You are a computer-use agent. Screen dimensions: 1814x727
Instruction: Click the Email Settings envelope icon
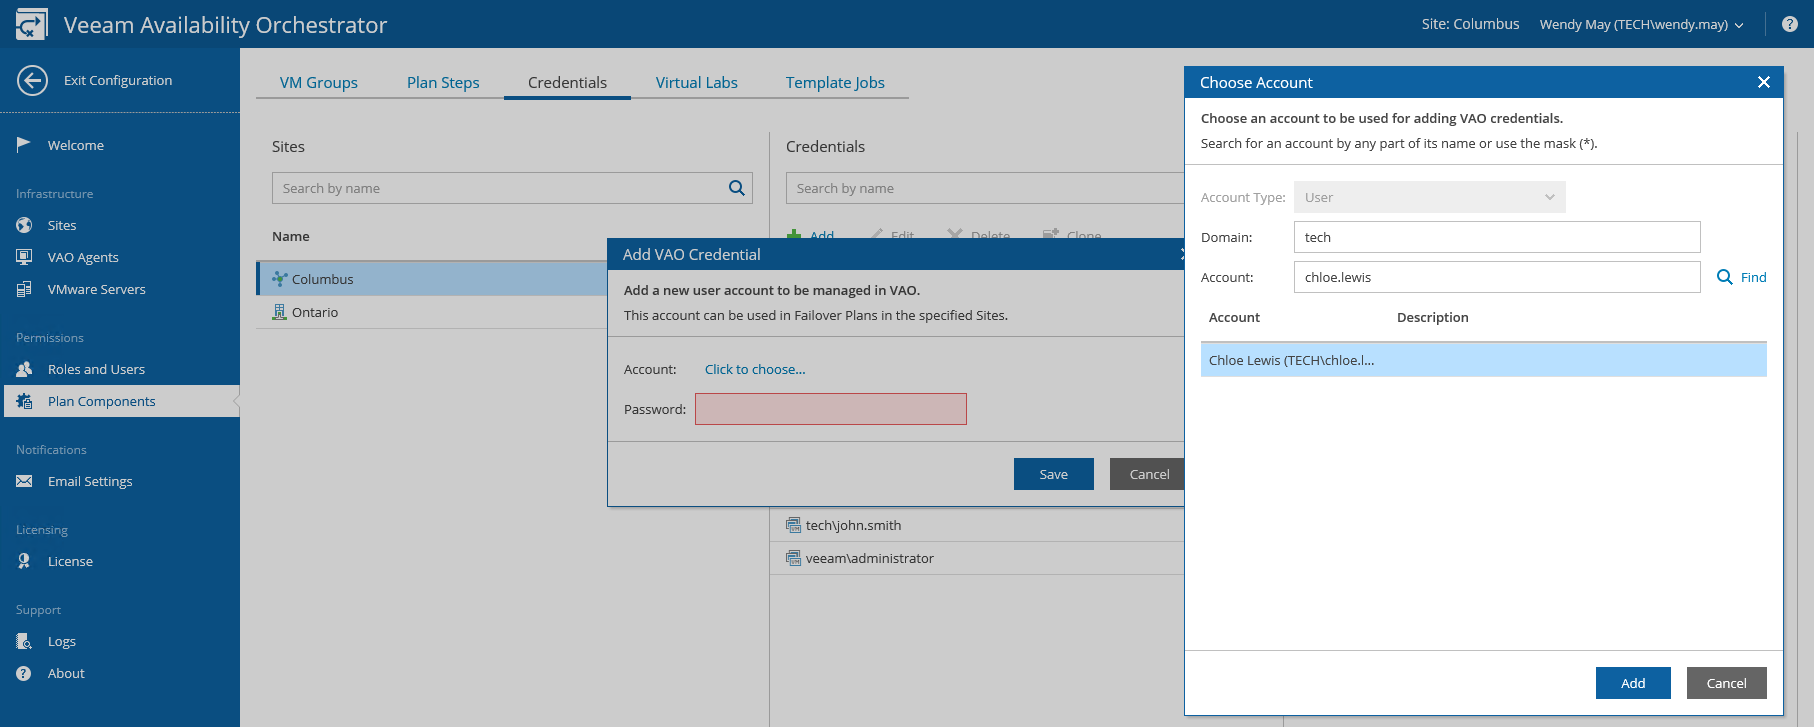pos(24,481)
